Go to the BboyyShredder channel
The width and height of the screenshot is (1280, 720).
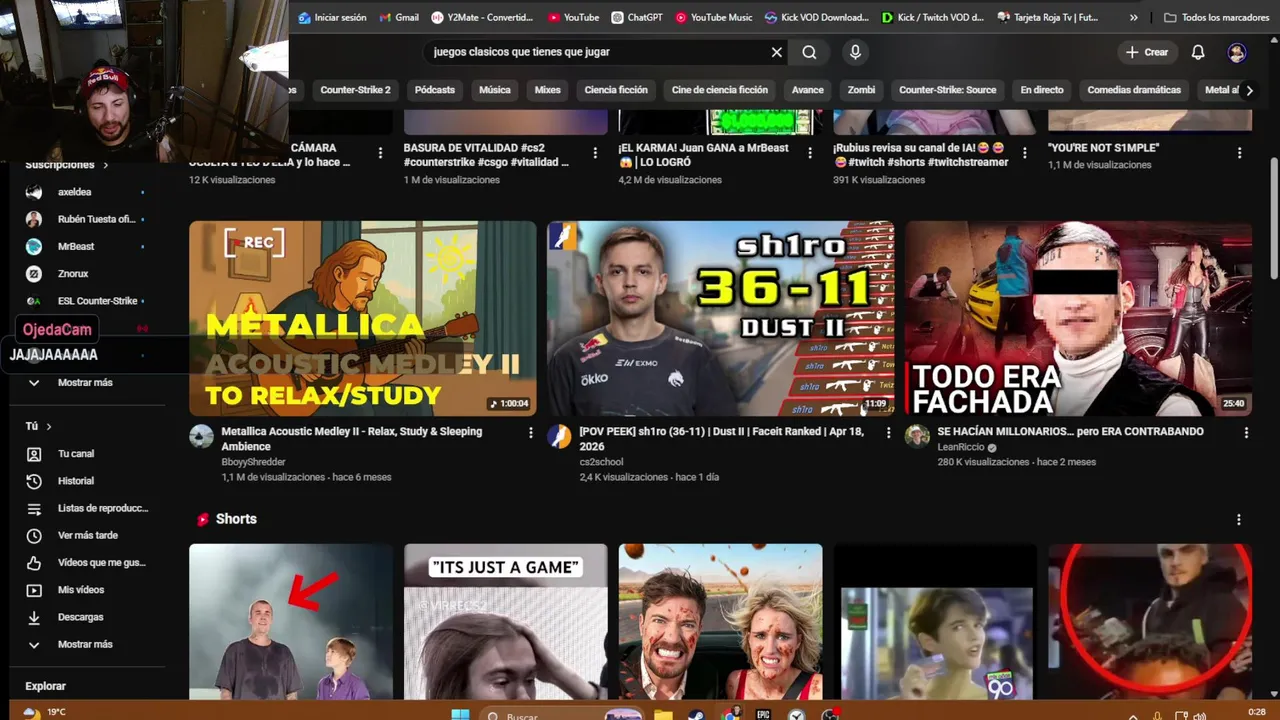click(x=253, y=462)
